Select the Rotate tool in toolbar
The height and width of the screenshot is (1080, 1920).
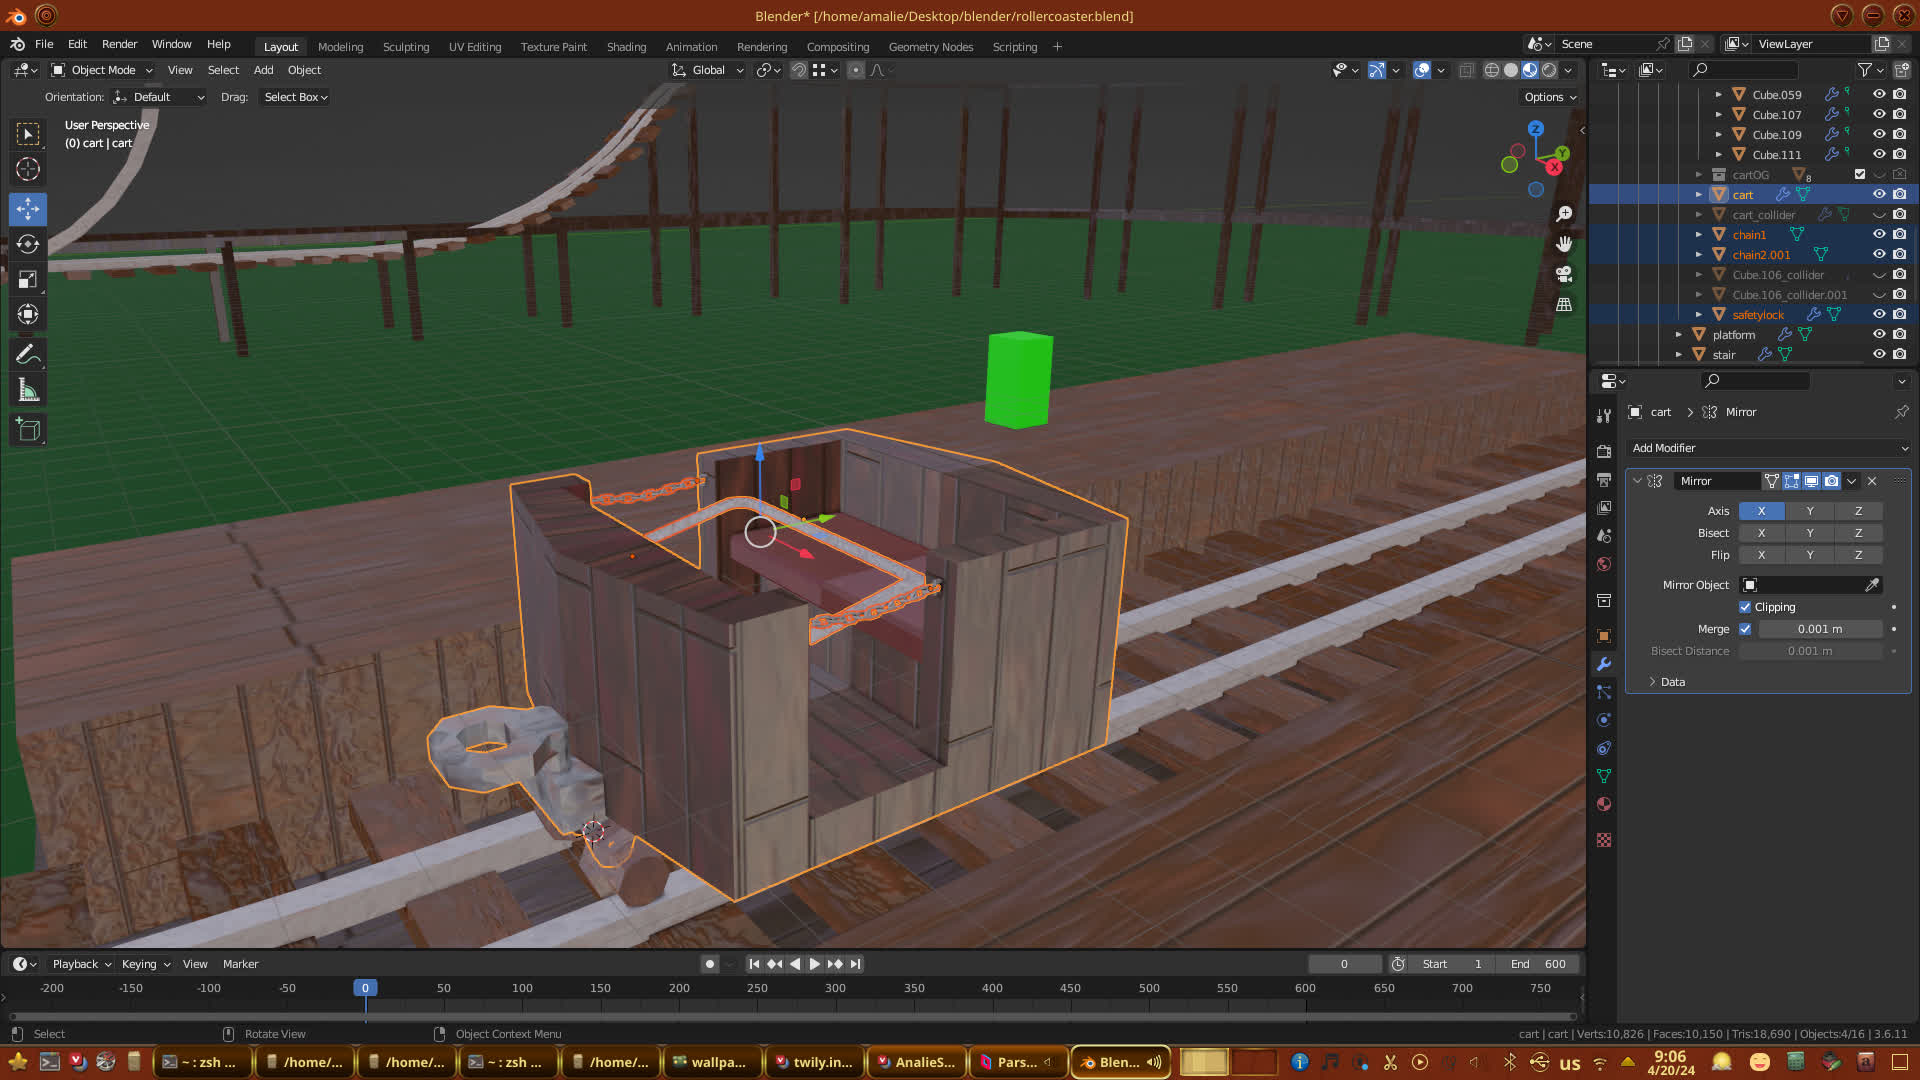point(28,245)
